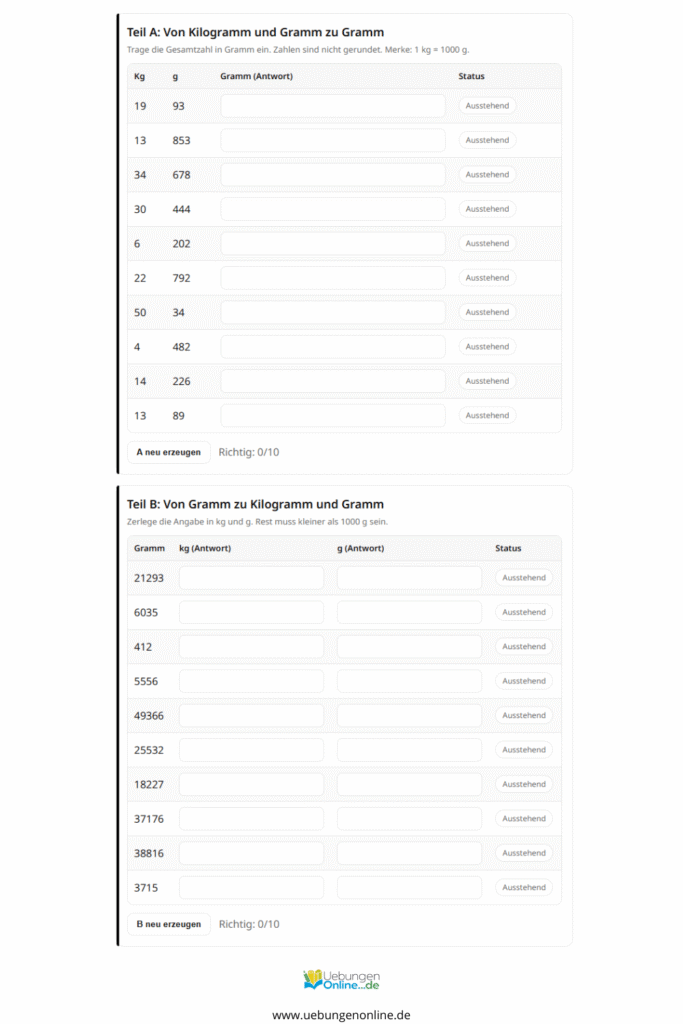Focus the g input for 18227 grams
This screenshot has width=683, height=1024.
point(409,784)
